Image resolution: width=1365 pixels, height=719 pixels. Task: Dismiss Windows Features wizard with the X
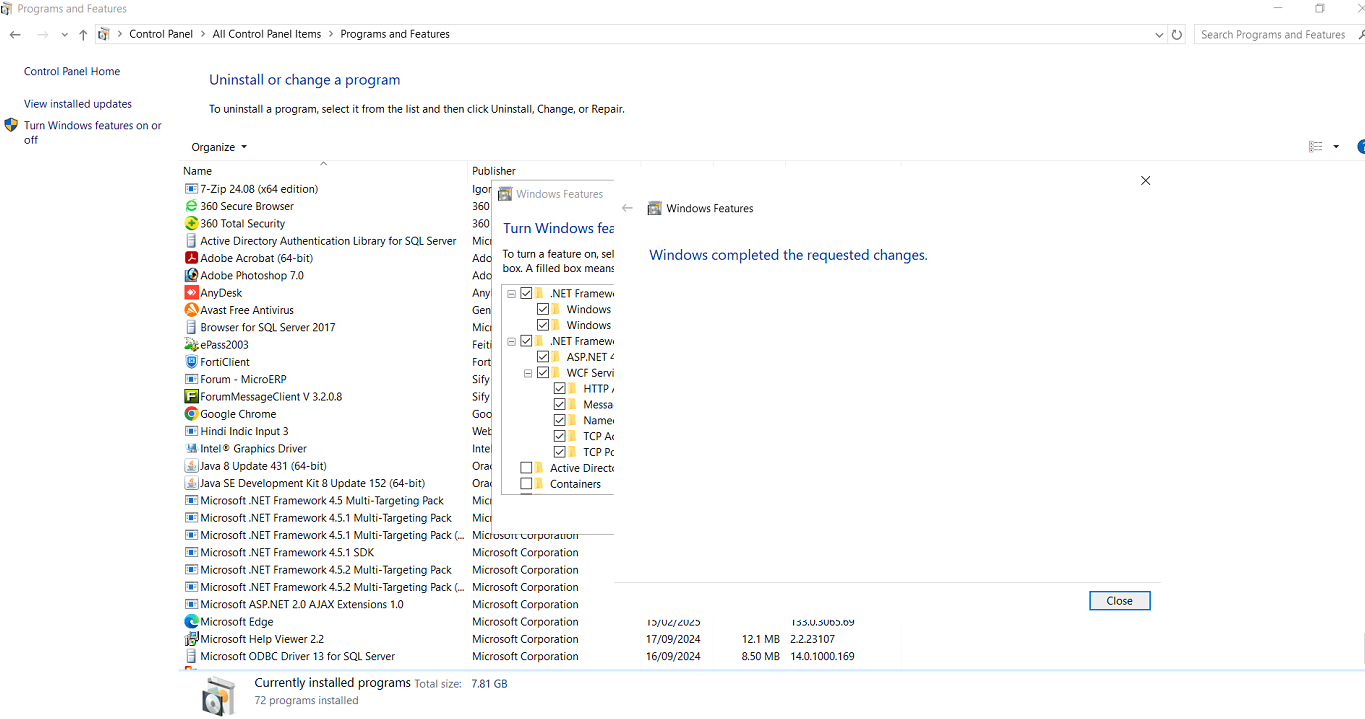click(x=1145, y=181)
